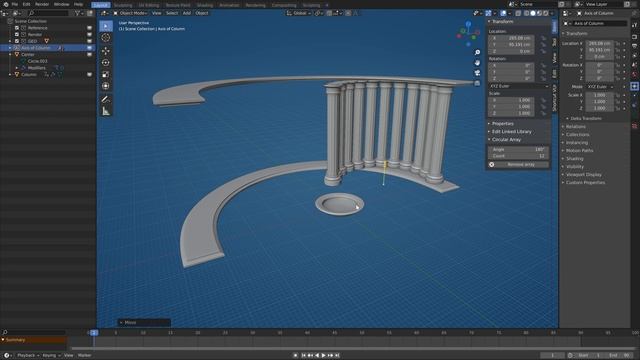
Task: Open the Object Mode dropdown
Action: 130,13
